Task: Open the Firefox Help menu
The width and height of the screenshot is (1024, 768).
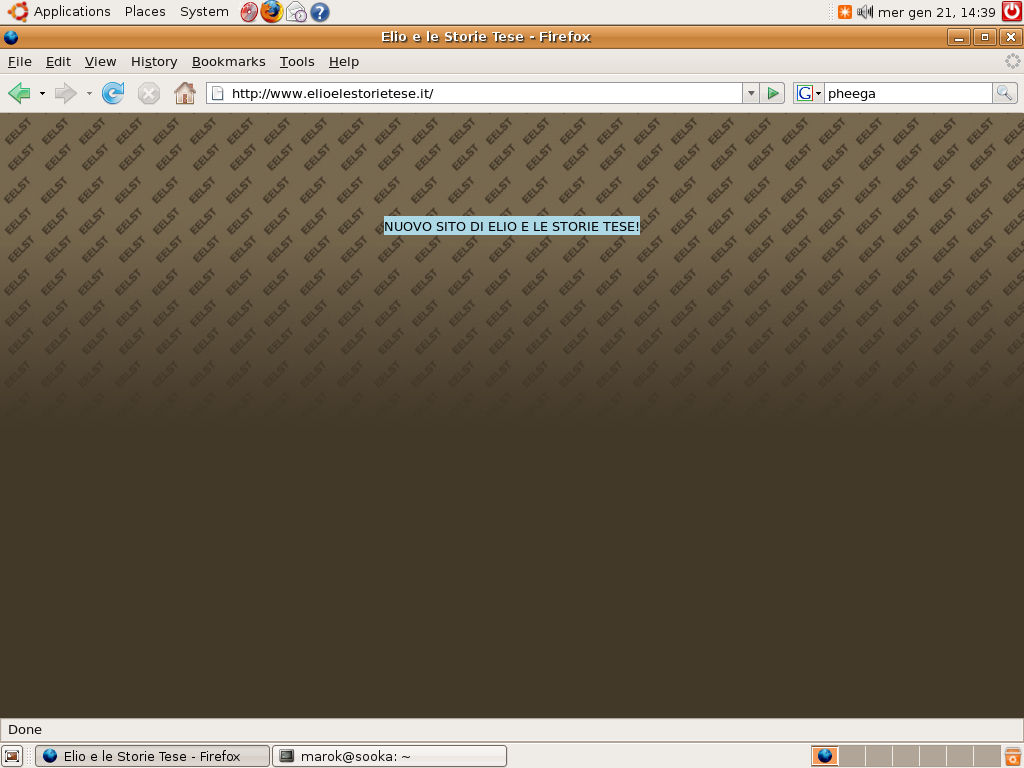Action: [x=344, y=61]
